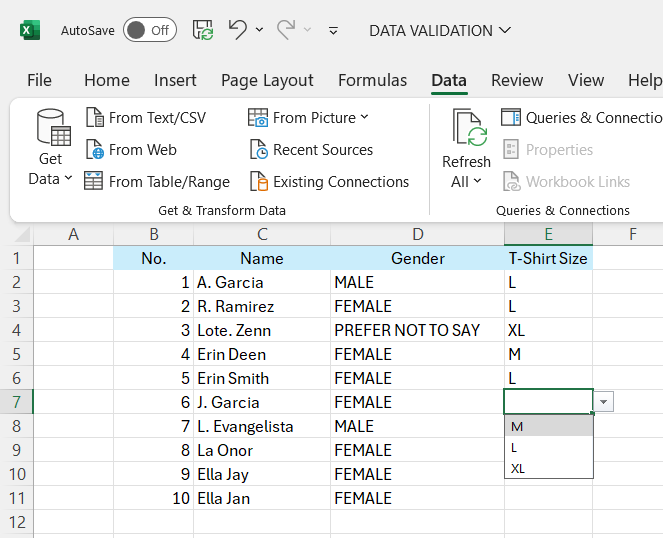Open the Page Layout tab
This screenshot has height=538, width=663.
click(267, 80)
